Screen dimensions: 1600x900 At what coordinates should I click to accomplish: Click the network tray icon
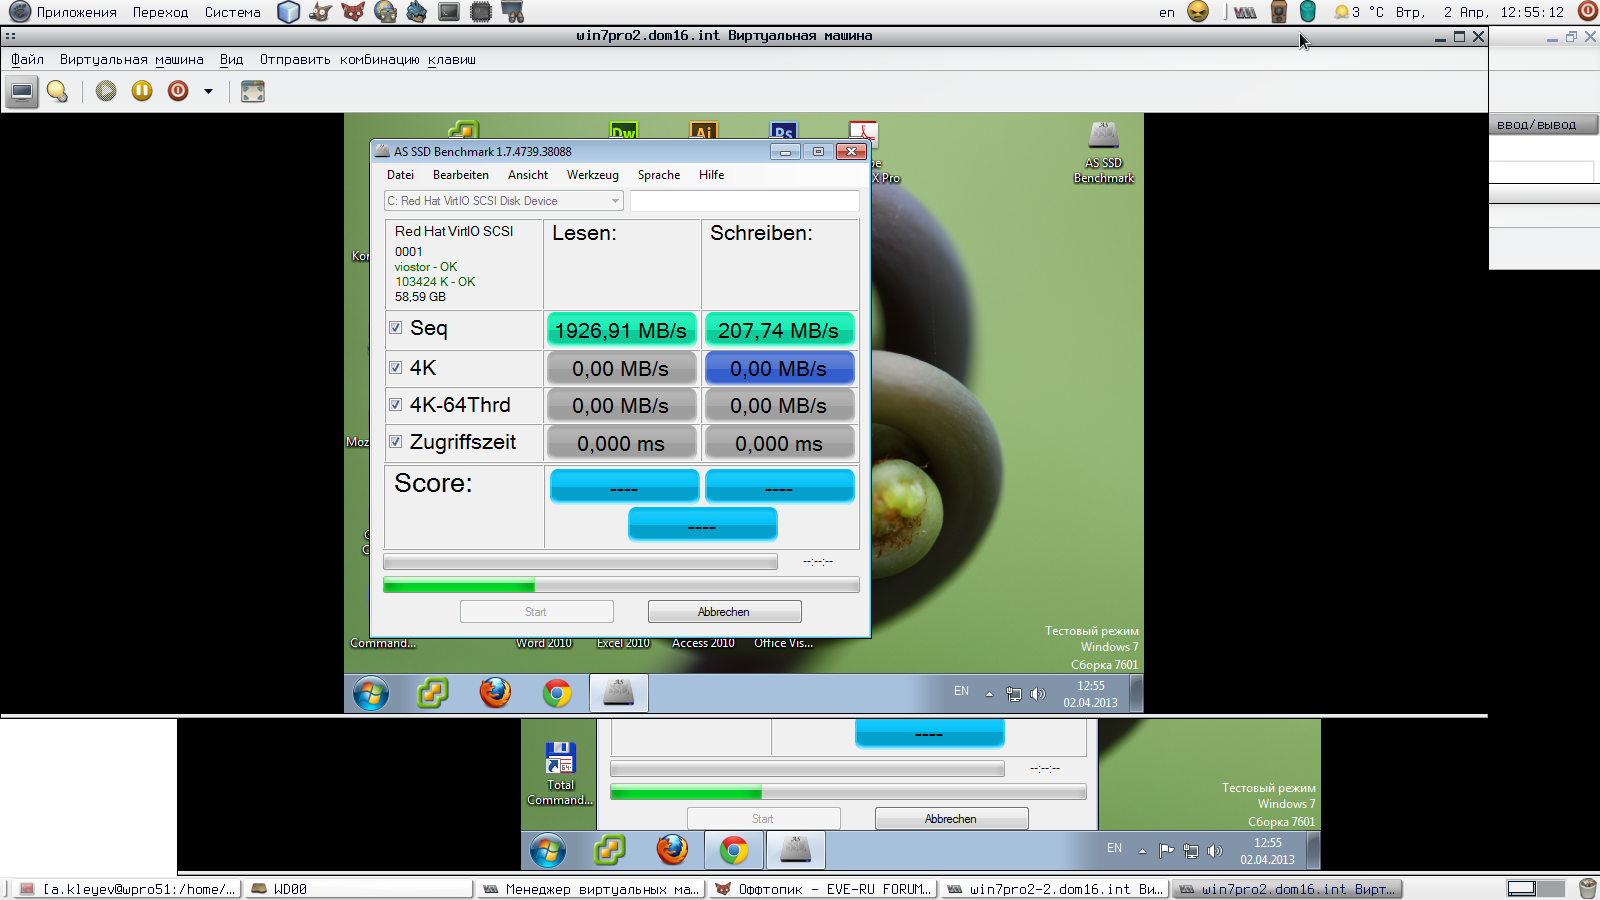[x=1014, y=694]
